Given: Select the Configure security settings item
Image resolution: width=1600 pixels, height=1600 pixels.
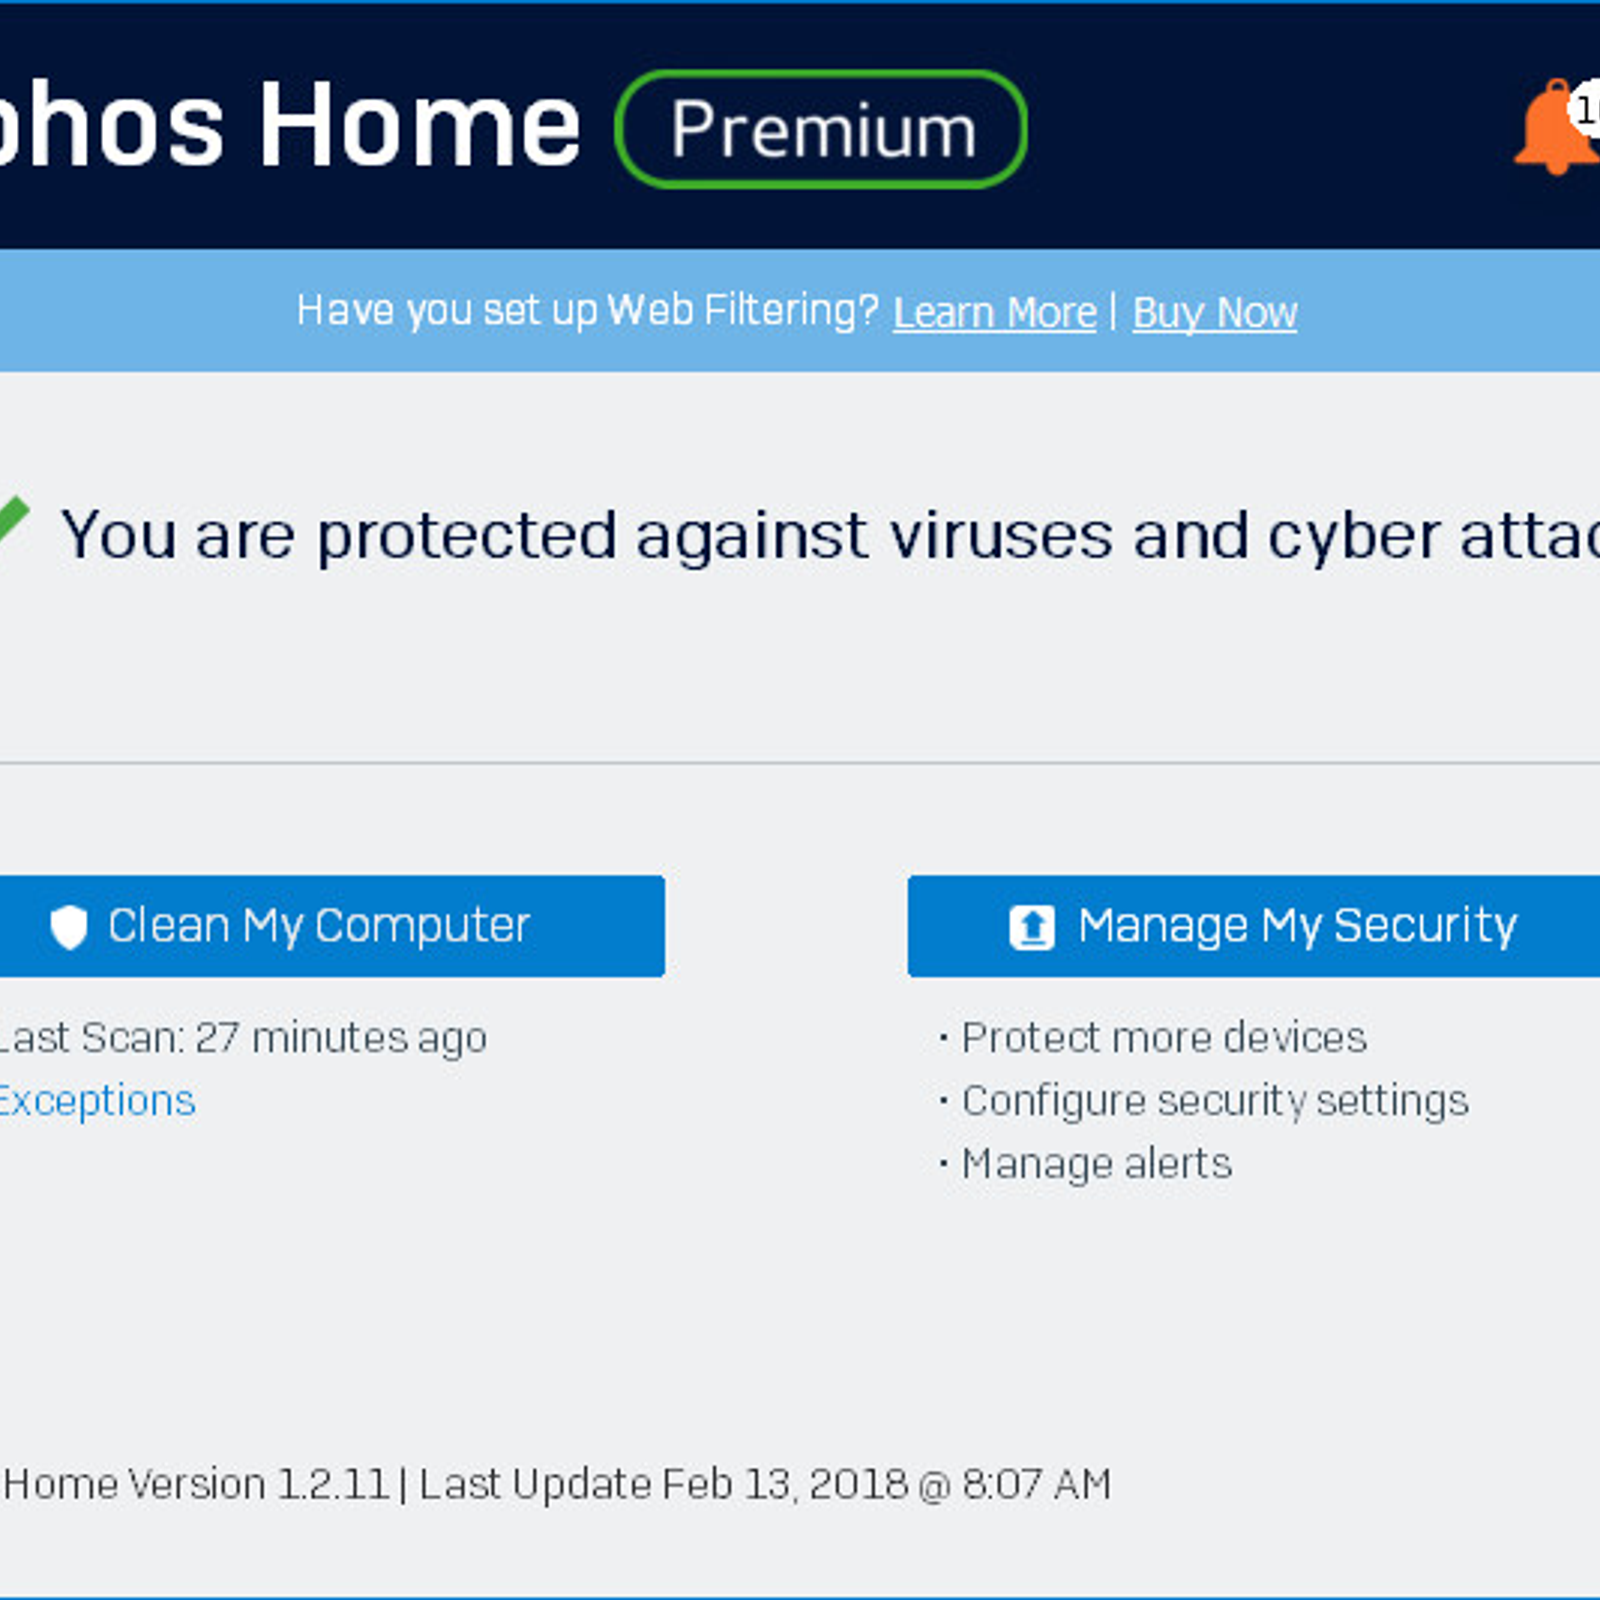Looking at the screenshot, I should pos(1215,1101).
